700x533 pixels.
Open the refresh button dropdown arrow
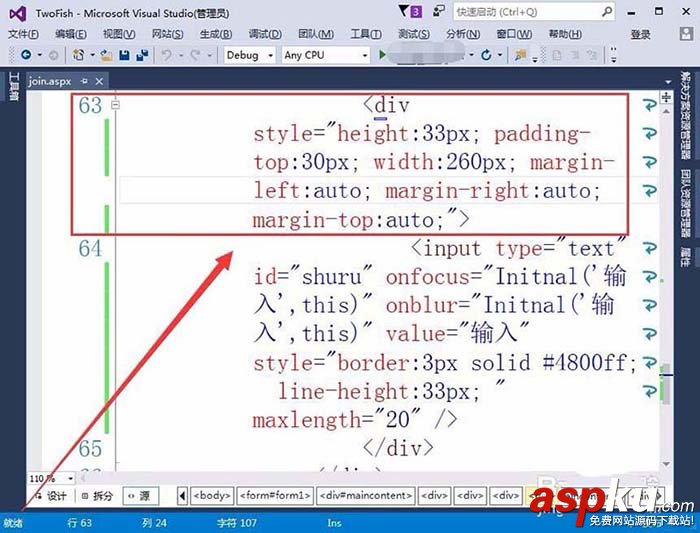coord(500,55)
